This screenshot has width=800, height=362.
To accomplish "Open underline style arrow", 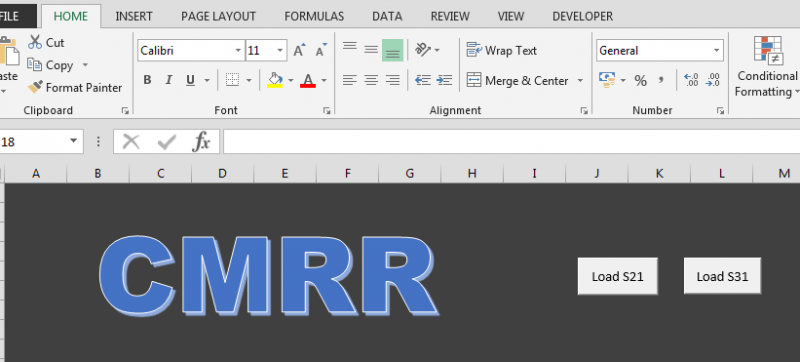I will click(207, 81).
